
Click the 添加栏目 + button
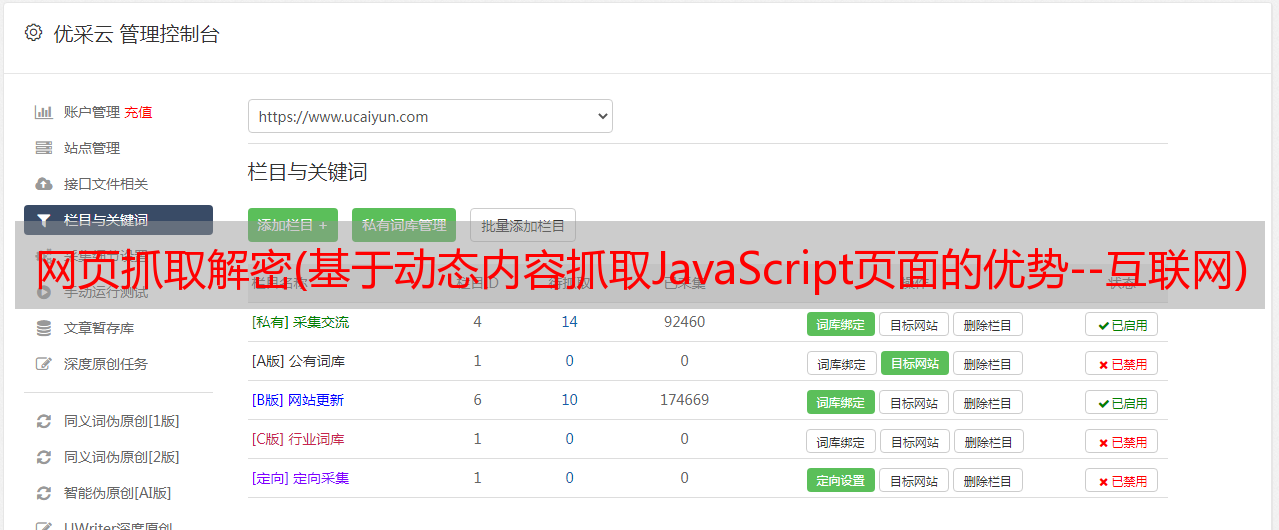coord(293,225)
